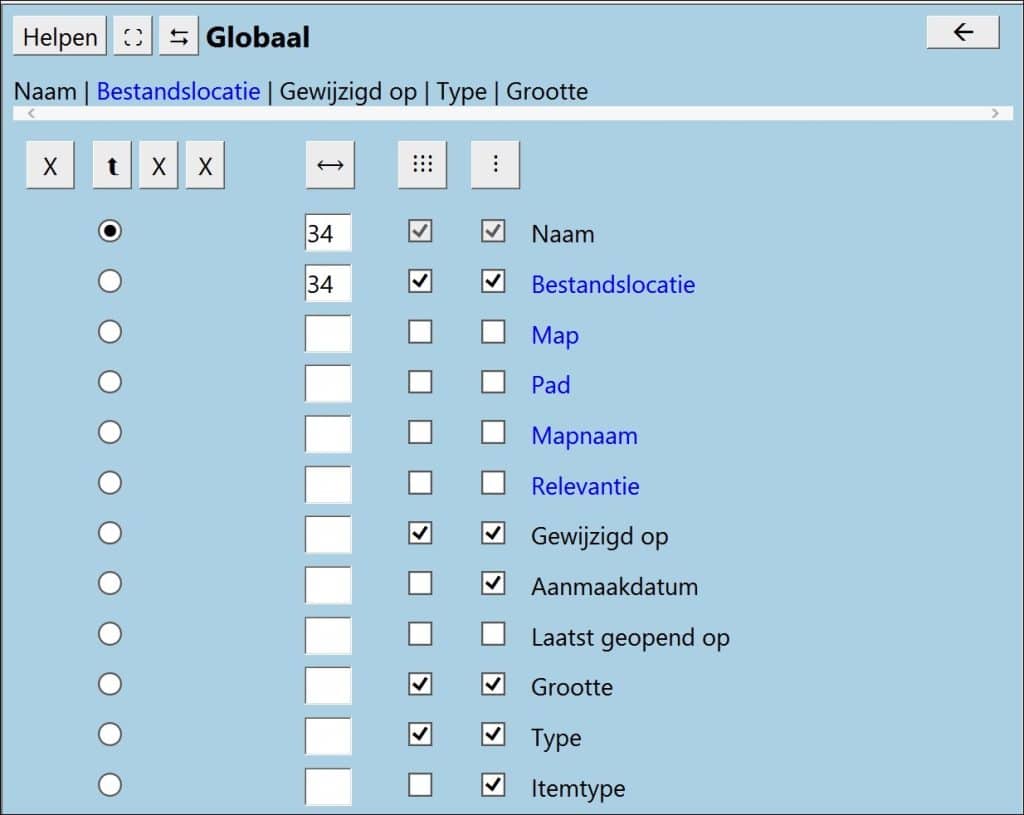Select the radio button in the Grootte row
Viewport: 1024px width, 815px height.
[x=110, y=684]
